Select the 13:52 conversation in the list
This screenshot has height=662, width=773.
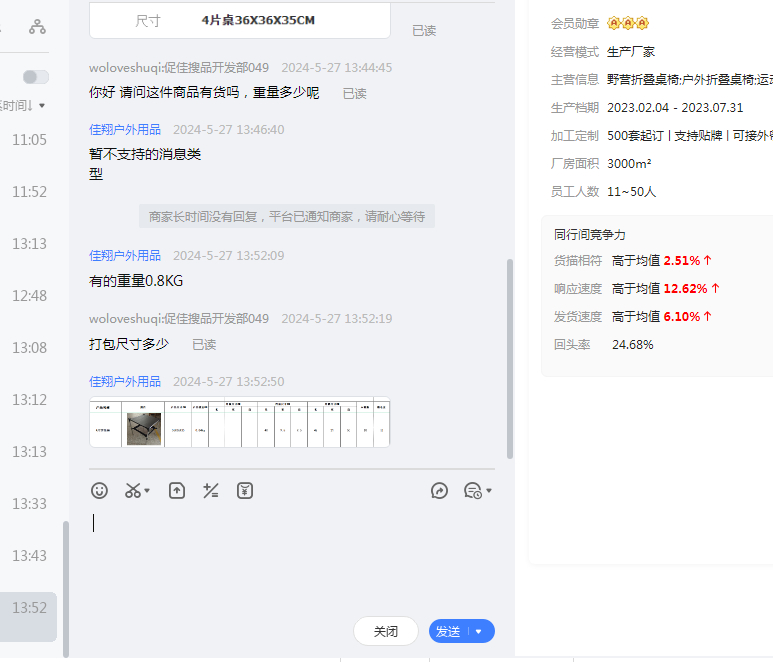[x=29, y=608]
